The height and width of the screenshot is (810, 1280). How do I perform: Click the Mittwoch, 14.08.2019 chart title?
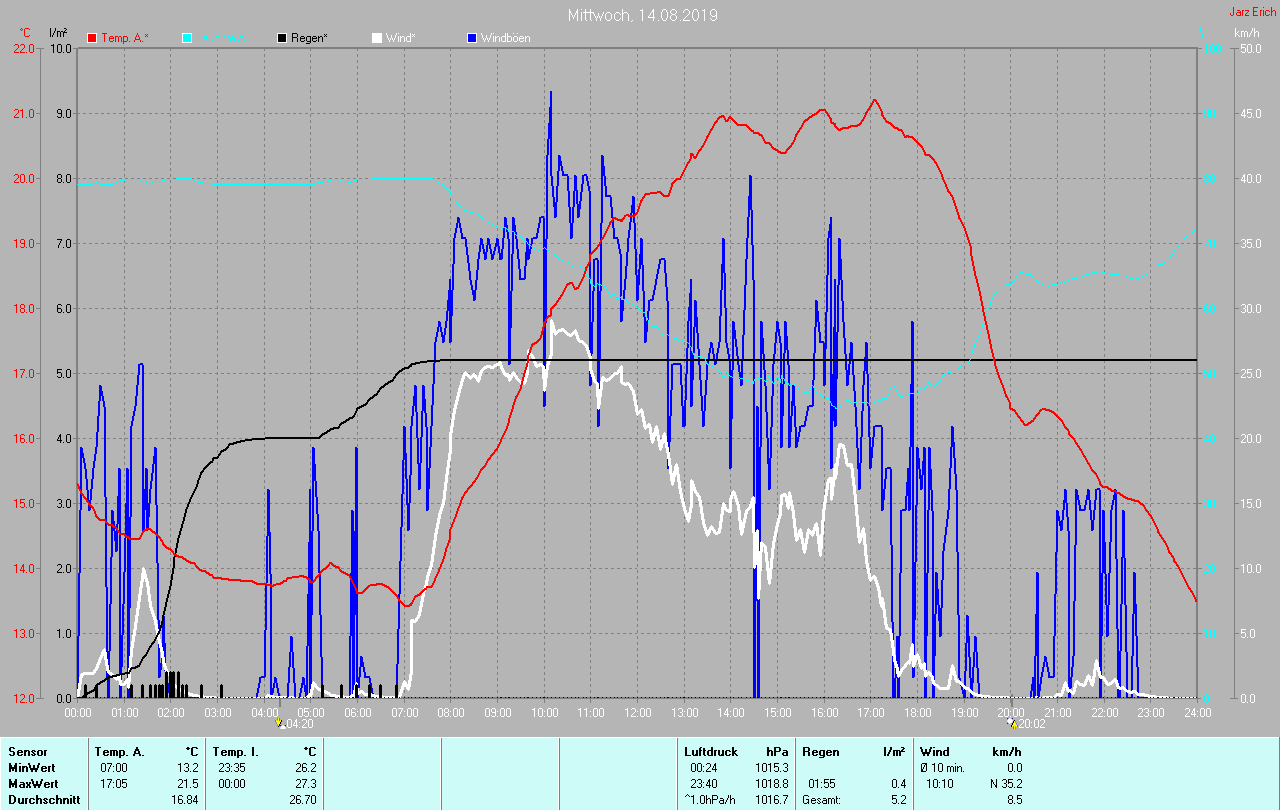642,15
